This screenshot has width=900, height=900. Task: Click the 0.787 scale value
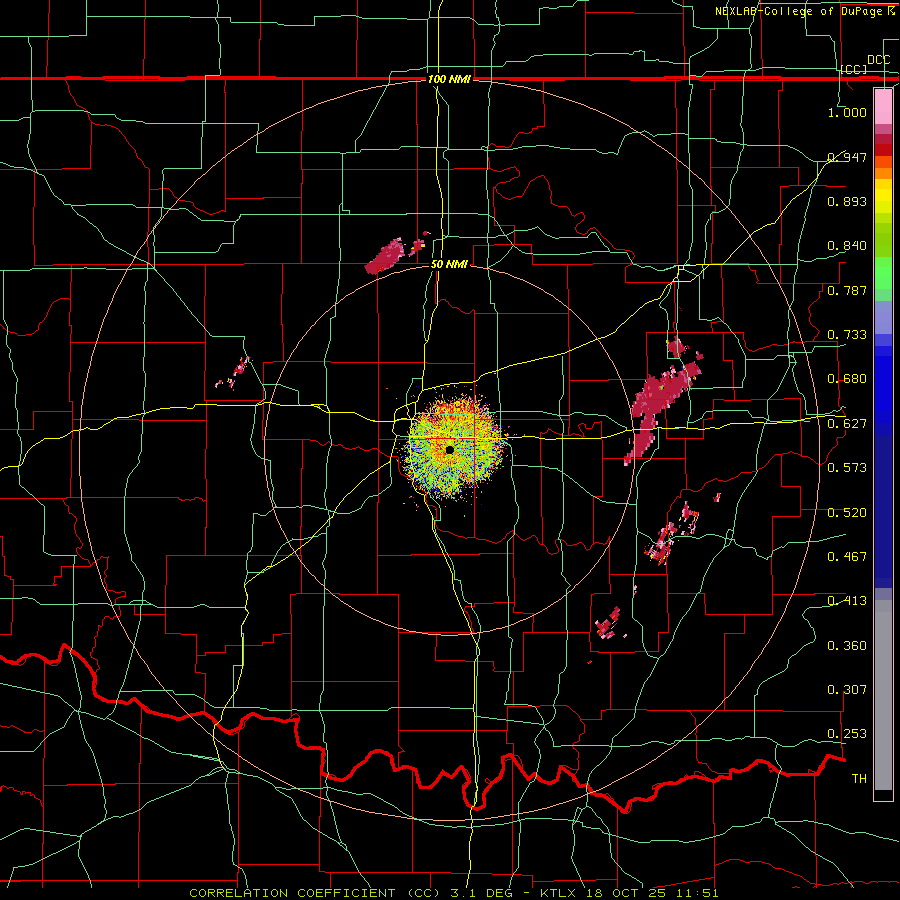(x=847, y=290)
